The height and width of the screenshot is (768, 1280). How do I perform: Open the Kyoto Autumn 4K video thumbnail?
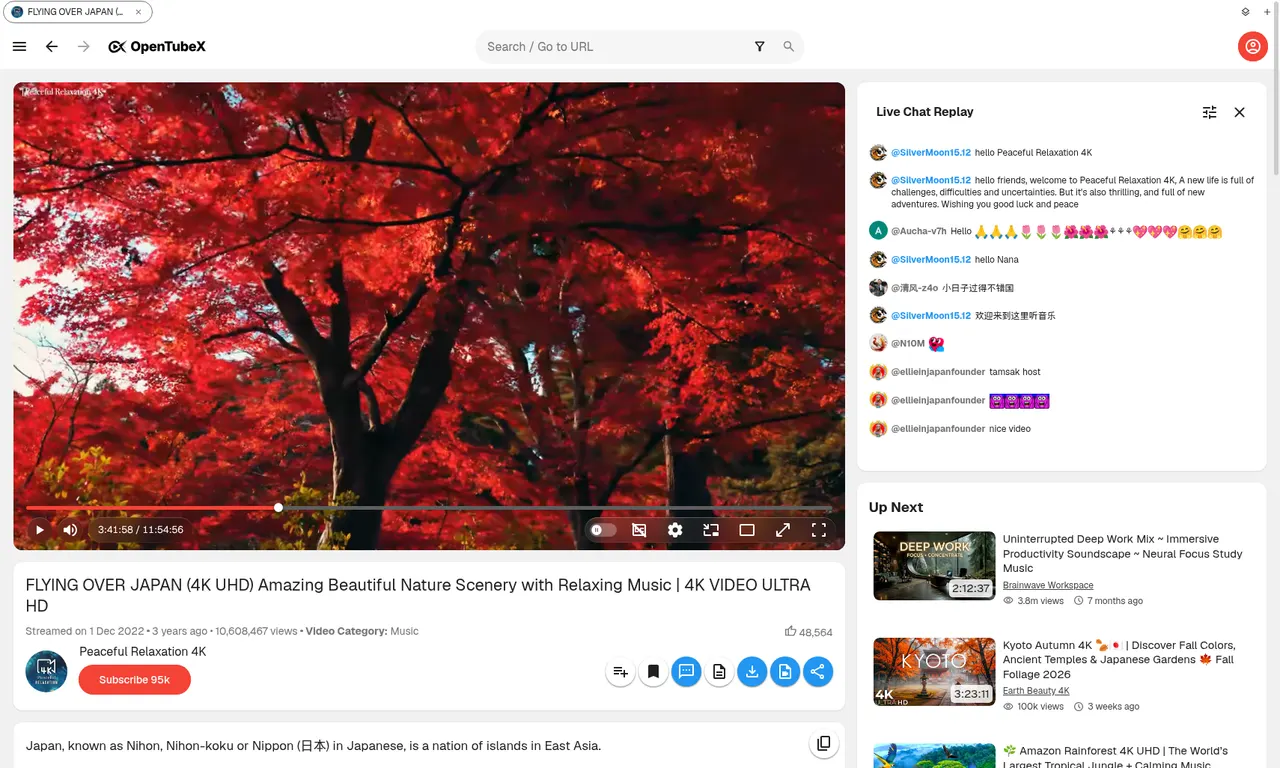pos(934,672)
